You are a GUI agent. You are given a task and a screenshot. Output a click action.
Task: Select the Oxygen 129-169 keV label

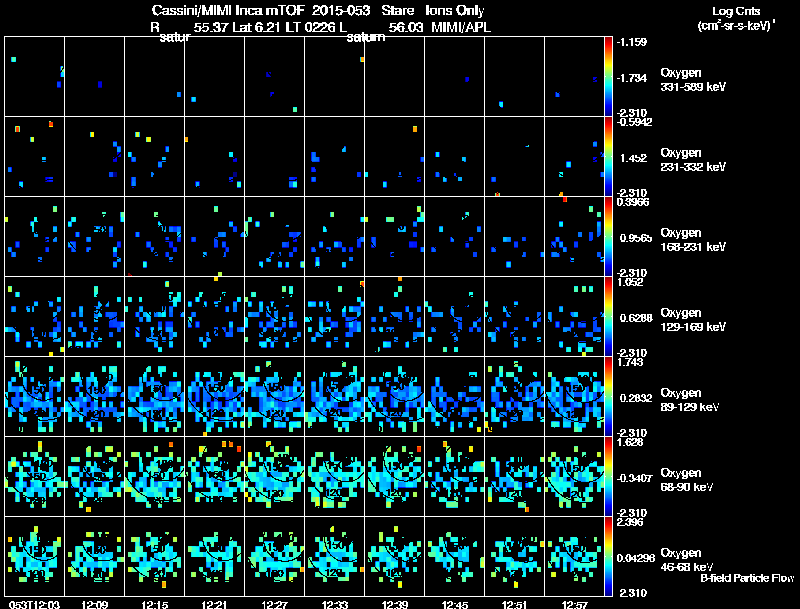(x=693, y=320)
